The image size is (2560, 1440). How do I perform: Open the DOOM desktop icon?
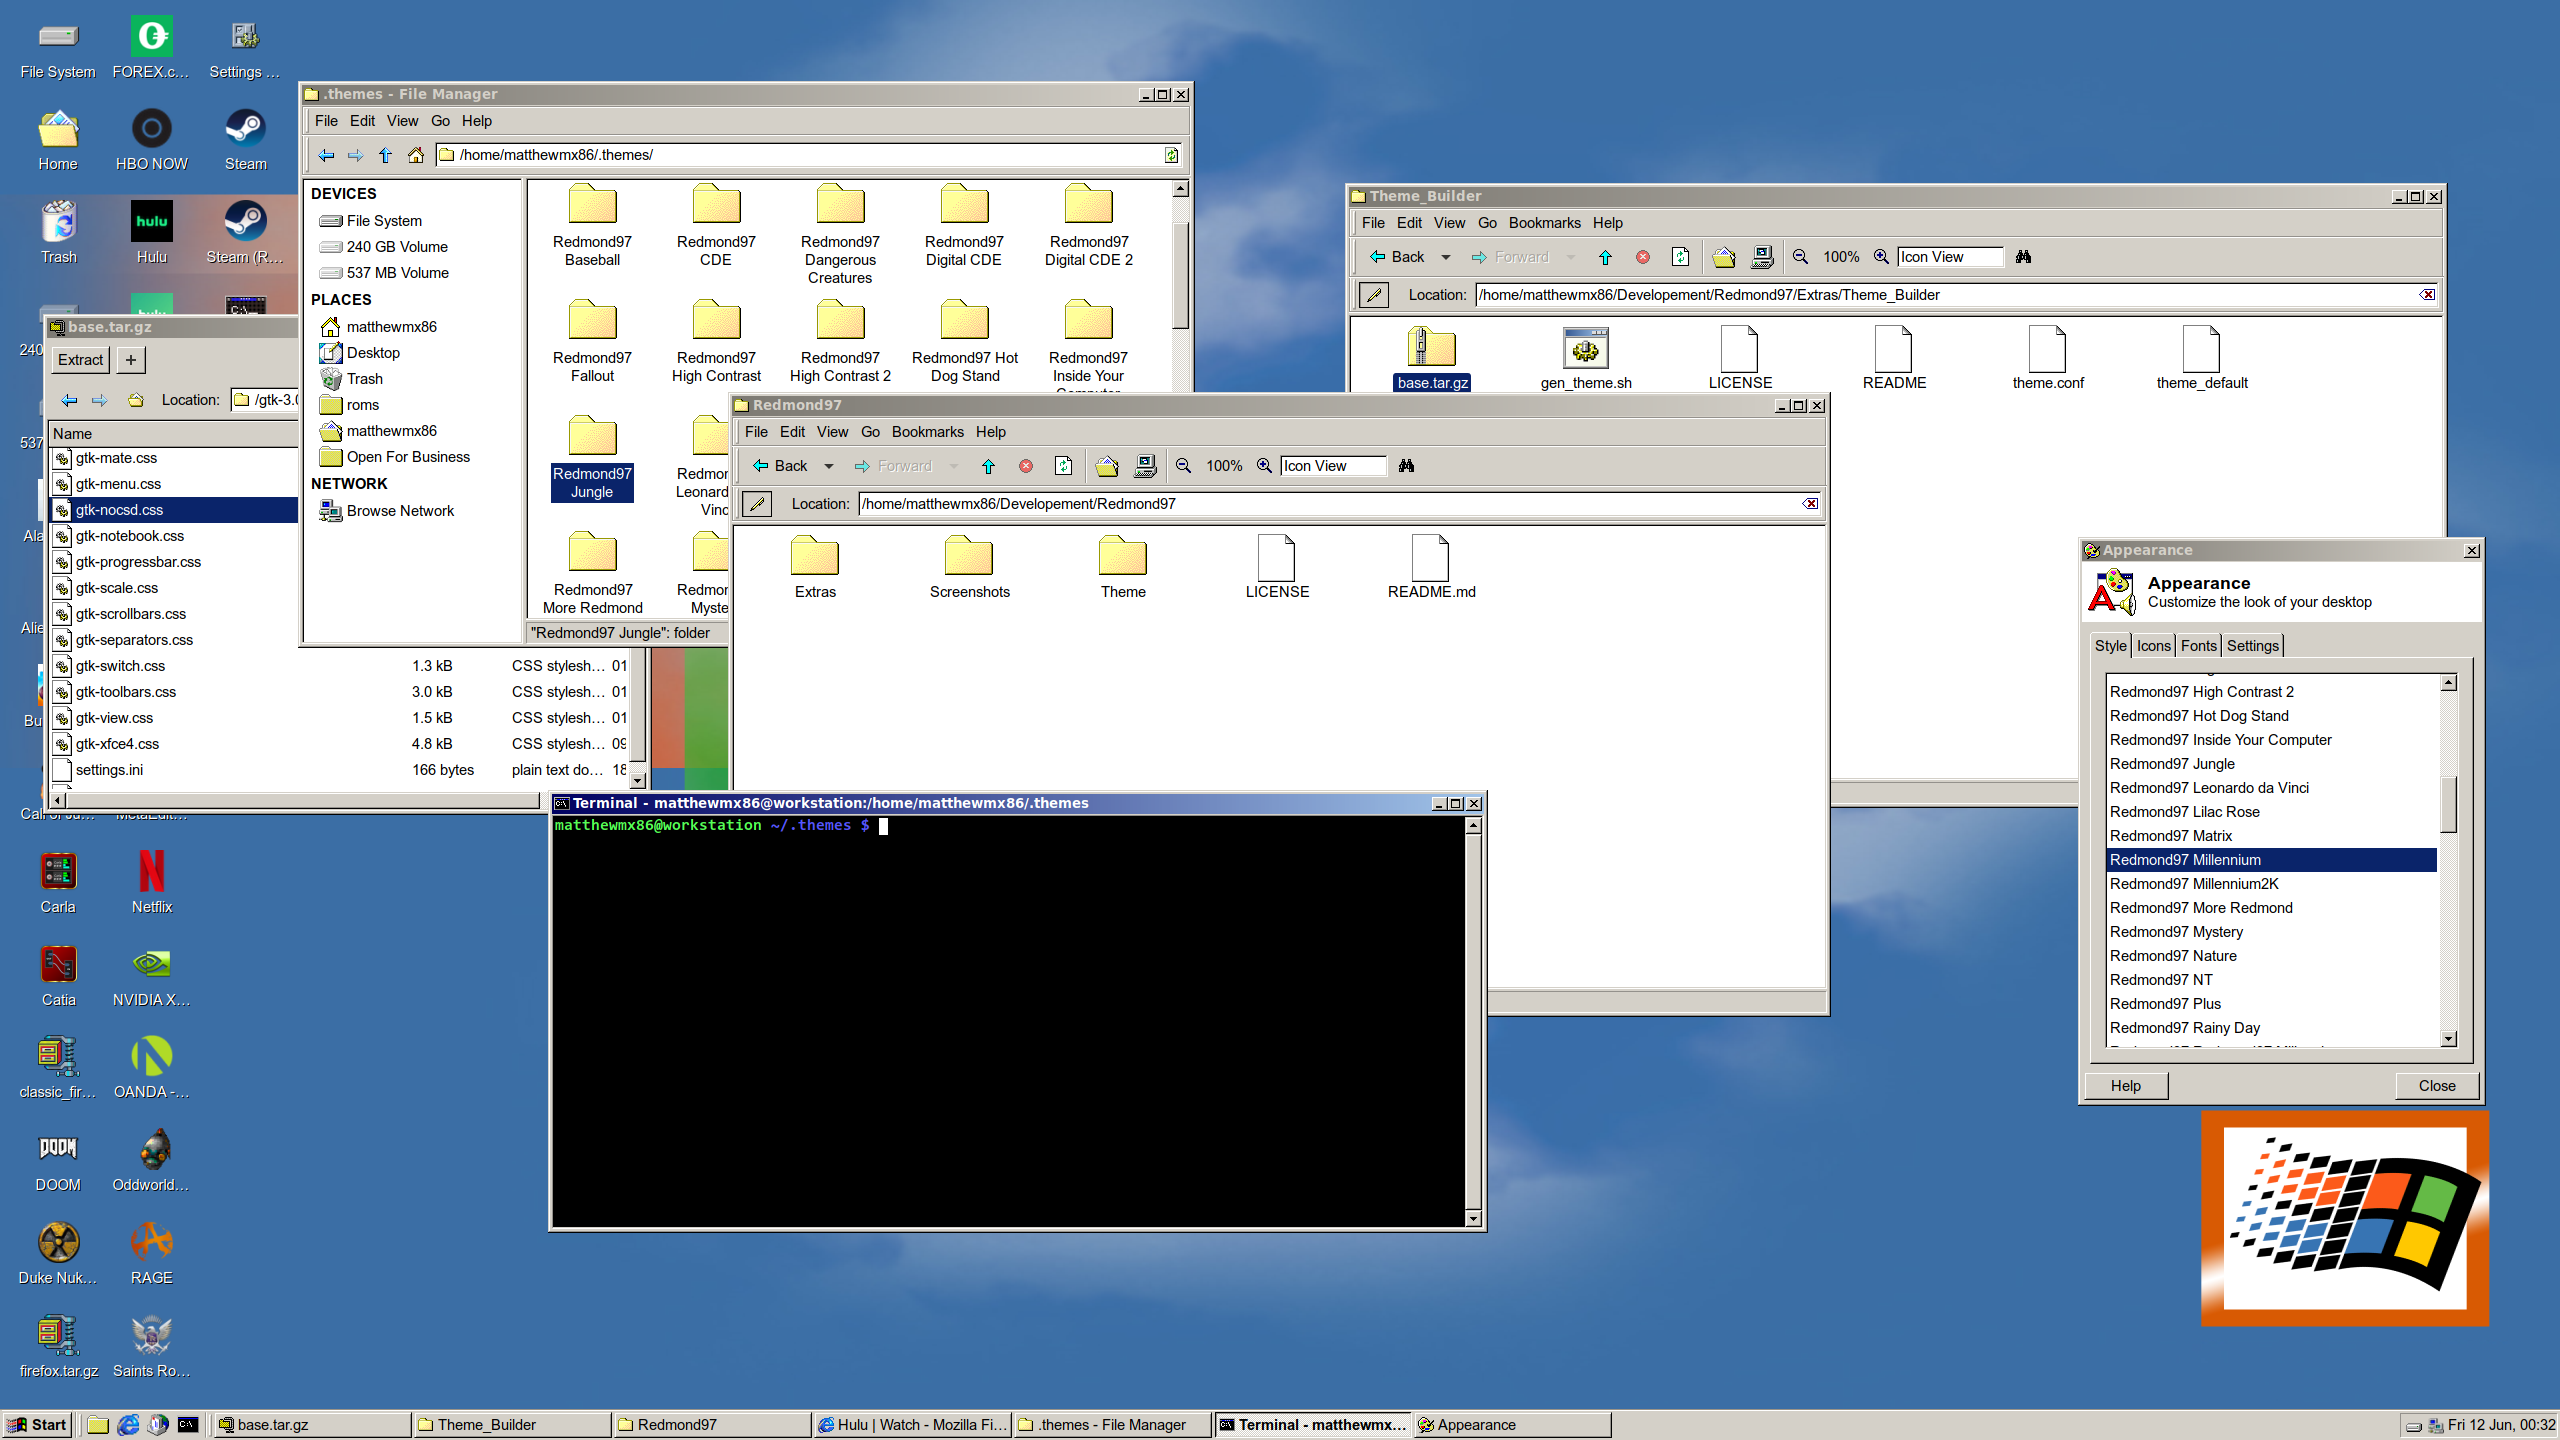[x=58, y=1161]
